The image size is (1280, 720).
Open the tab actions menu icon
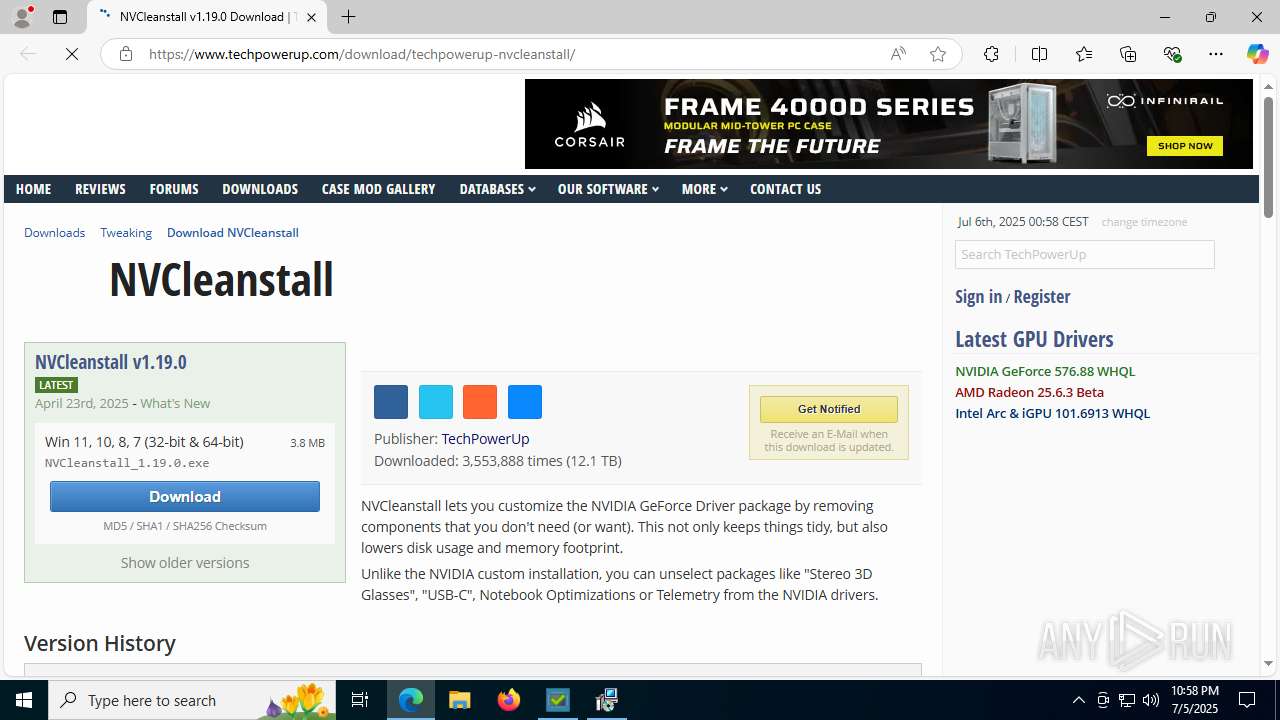click(60, 17)
